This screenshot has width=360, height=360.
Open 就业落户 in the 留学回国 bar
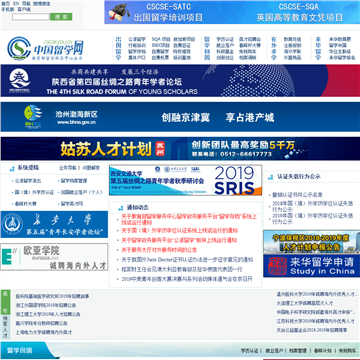pos(274,351)
